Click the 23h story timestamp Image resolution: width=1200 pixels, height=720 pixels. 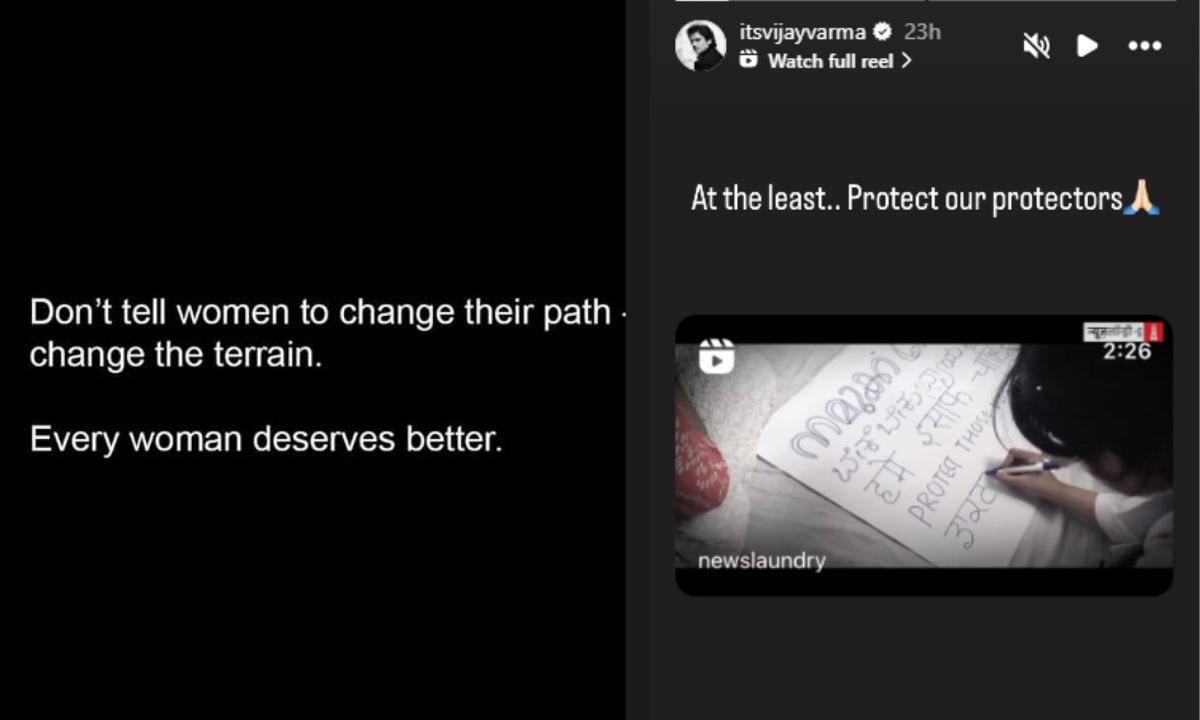[x=922, y=32]
